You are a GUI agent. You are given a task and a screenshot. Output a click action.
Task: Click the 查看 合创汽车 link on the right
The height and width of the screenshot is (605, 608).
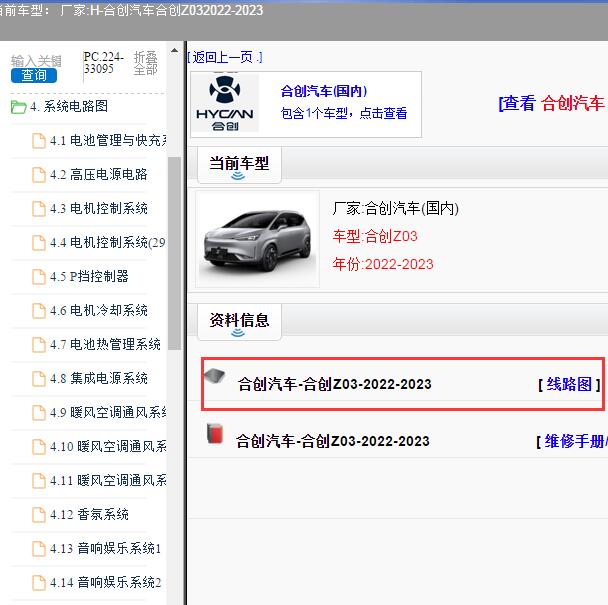click(552, 104)
